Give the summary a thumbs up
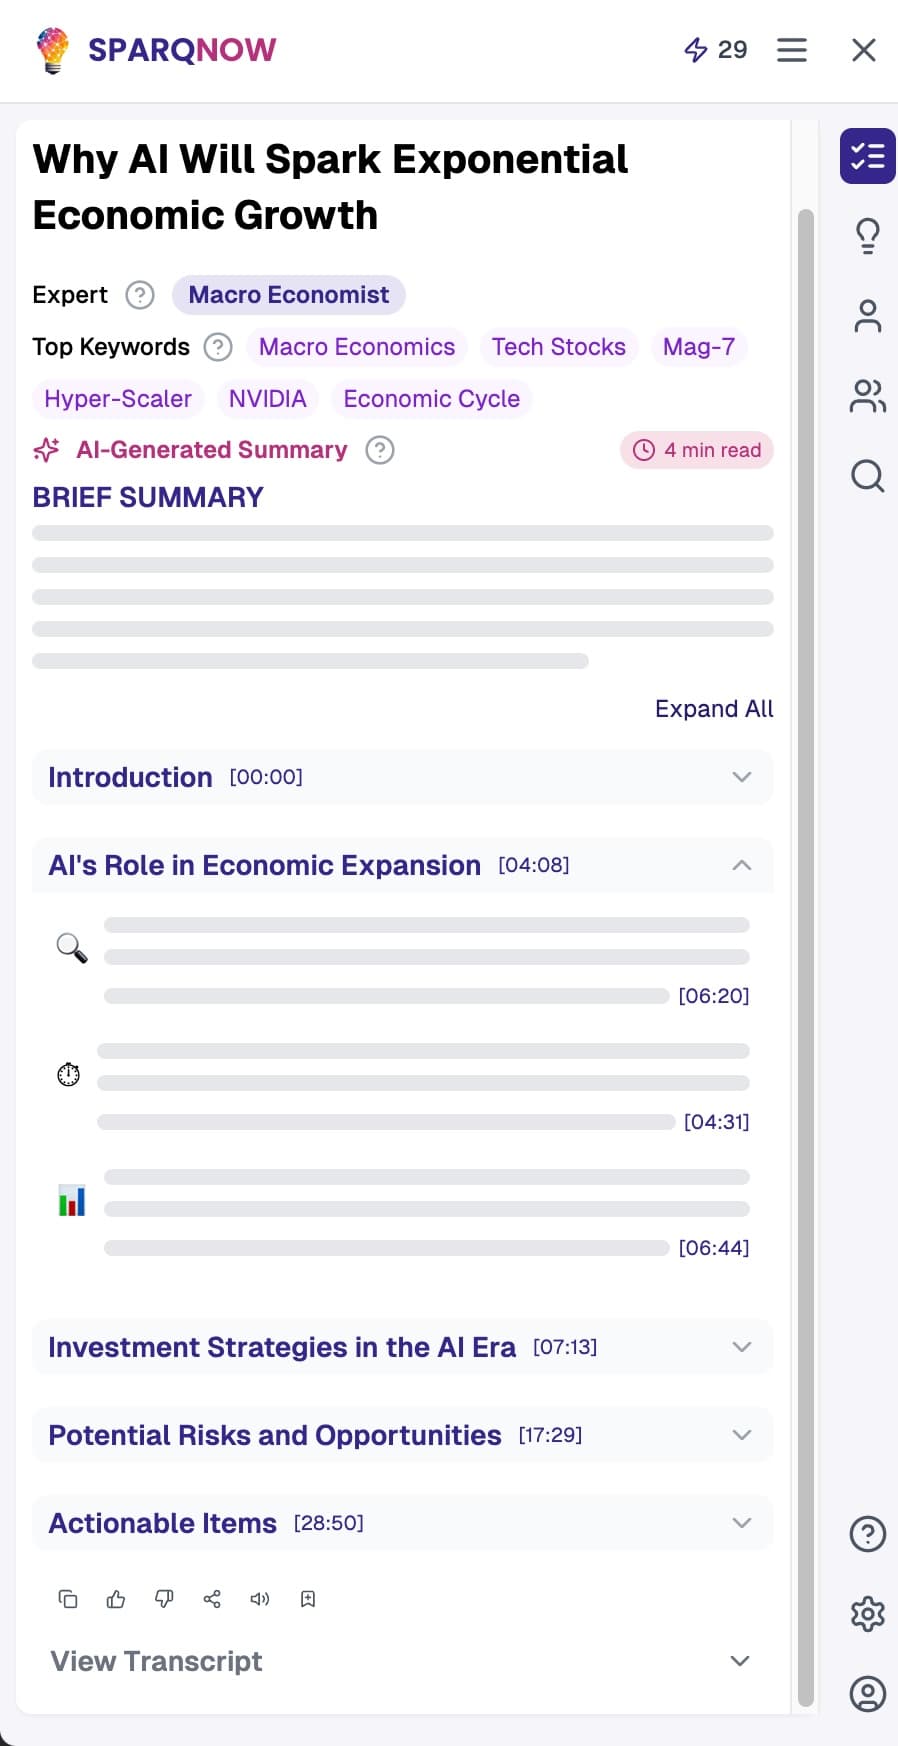The width and height of the screenshot is (898, 1746). 115,1599
